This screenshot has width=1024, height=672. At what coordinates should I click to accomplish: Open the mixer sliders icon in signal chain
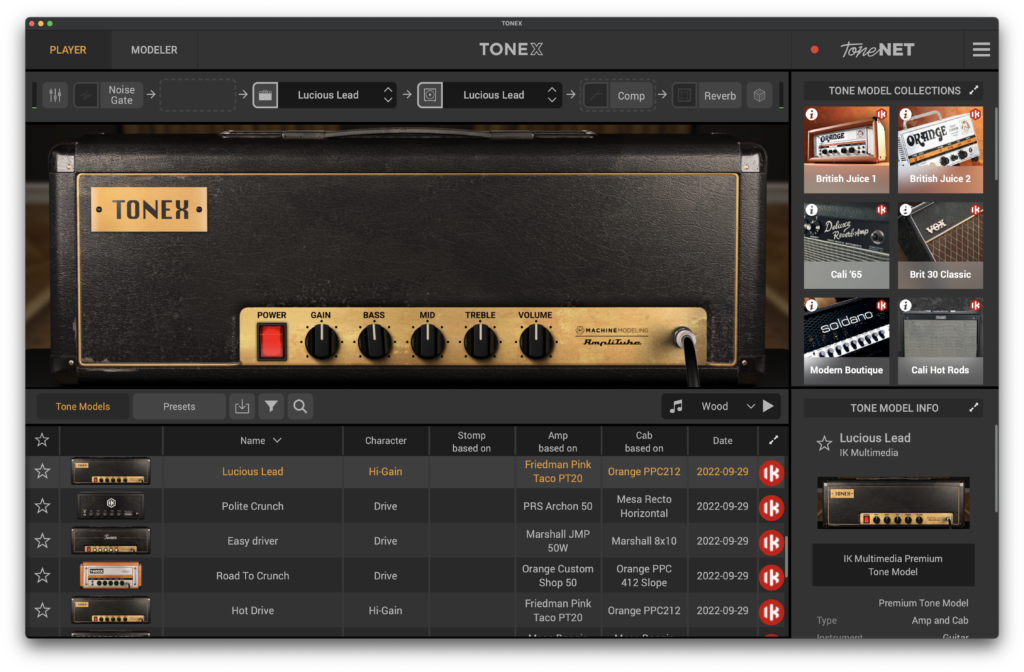pyautogui.click(x=55, y=95)
